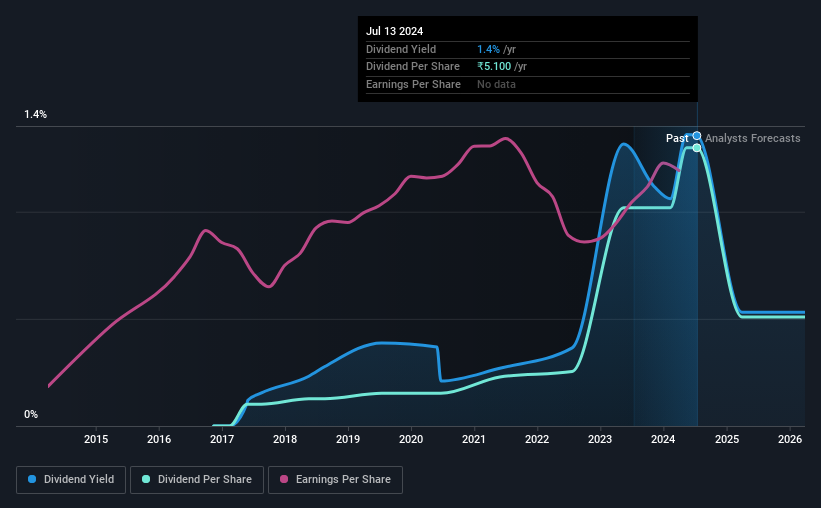Click the teal Dividend Per Share legend dot

click(x=146, y=479)
